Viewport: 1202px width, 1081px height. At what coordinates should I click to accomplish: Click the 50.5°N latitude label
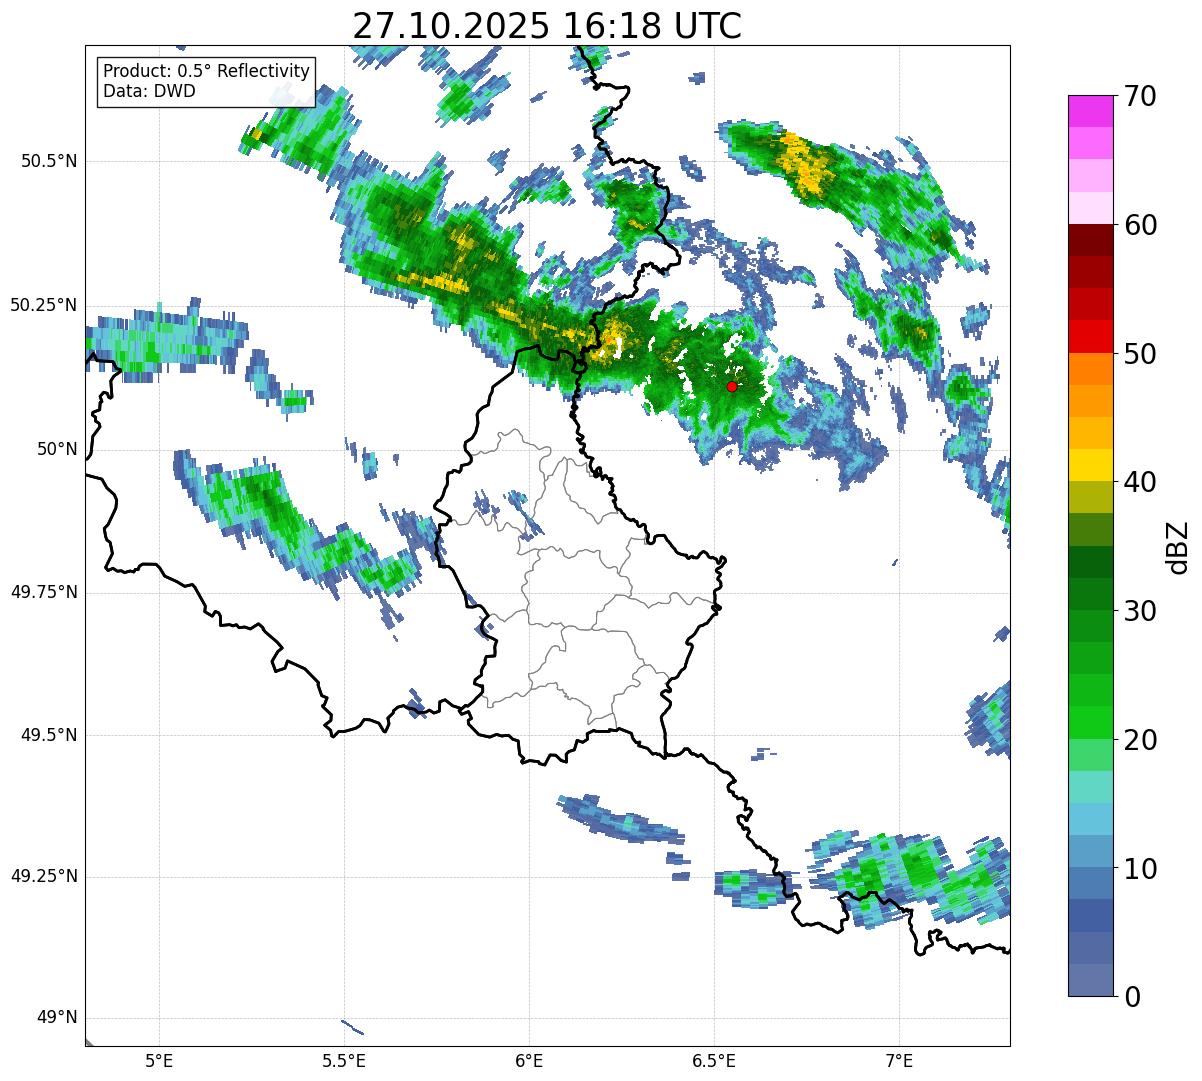[50, 161]
